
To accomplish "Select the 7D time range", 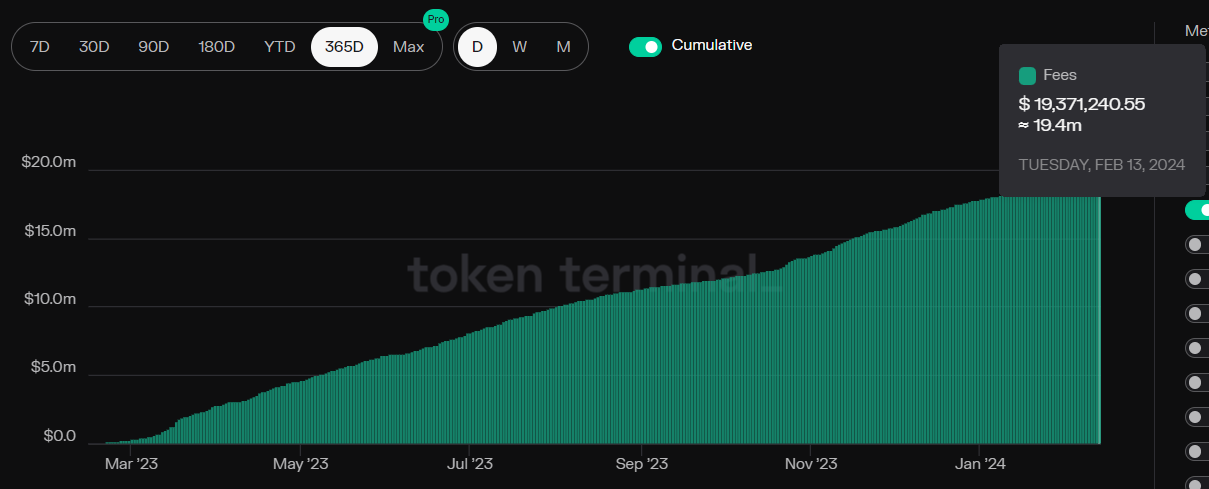I will tap(40, 47).
